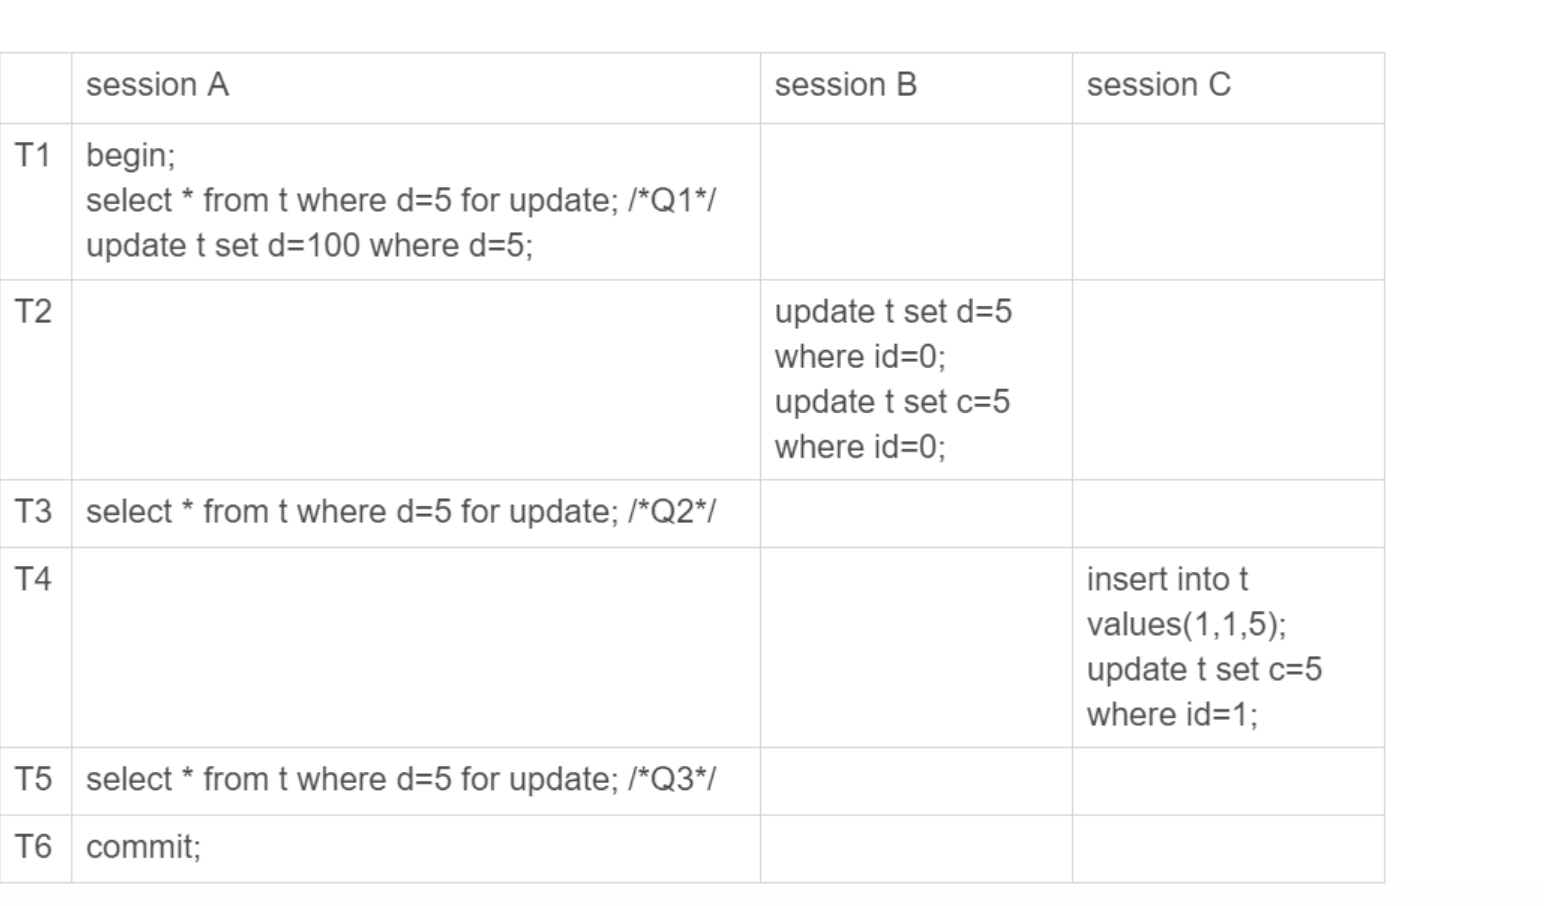Click the session B column header

(845, 85)
